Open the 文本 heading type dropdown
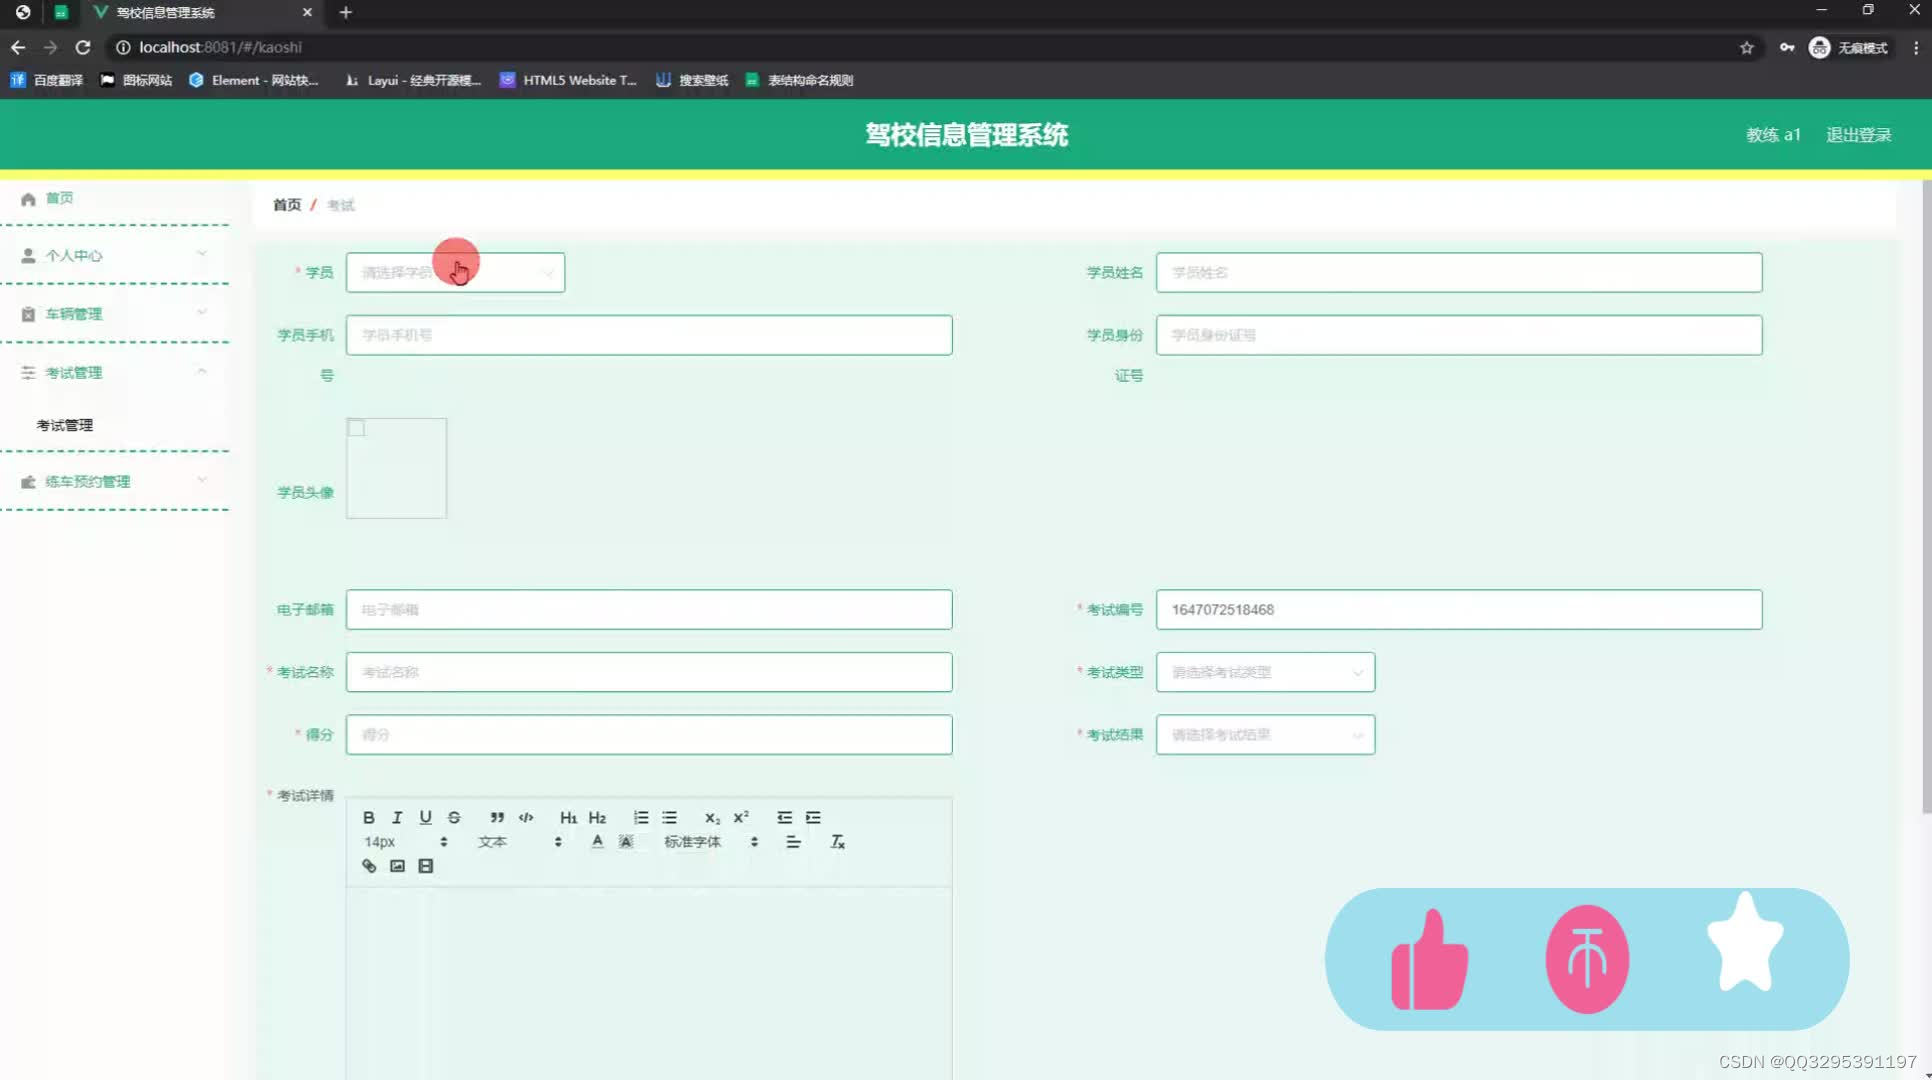Image resolution: width=1932 pixels, height=1080 pixels. pyautogui.click(x=519, y=841)
